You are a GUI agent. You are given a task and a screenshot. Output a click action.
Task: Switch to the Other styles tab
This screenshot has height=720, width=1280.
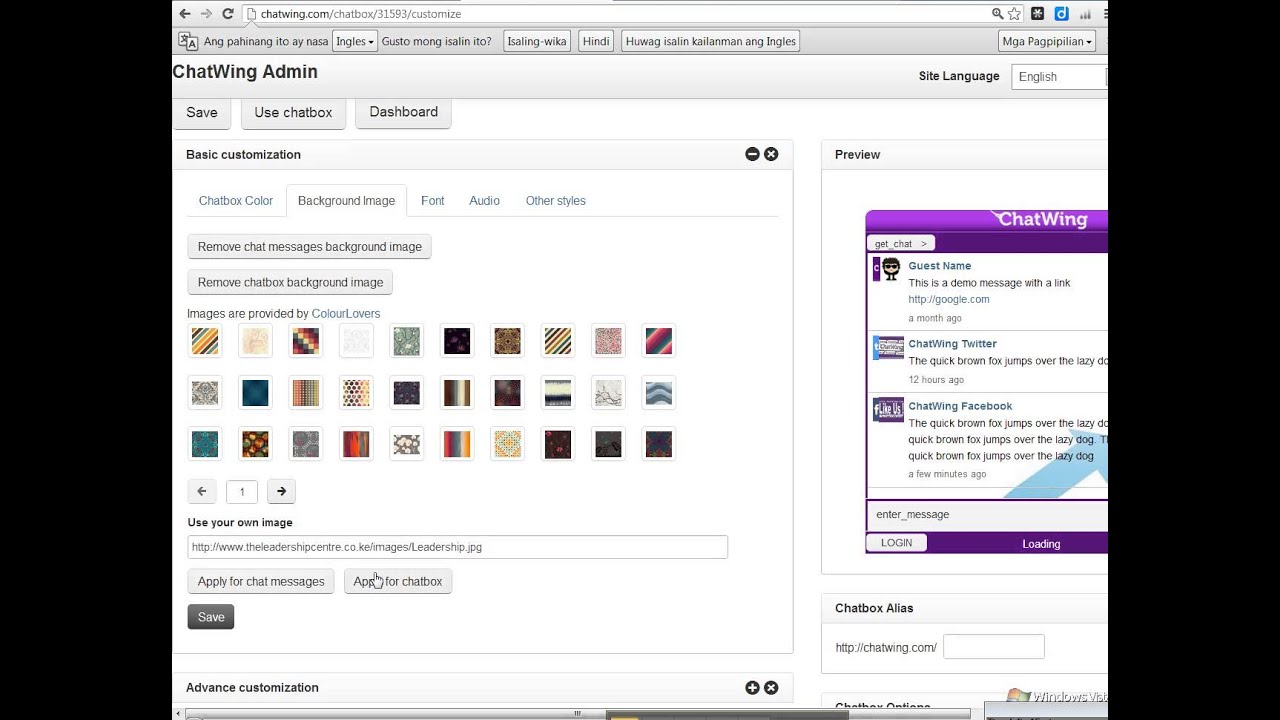pos(556,200)
